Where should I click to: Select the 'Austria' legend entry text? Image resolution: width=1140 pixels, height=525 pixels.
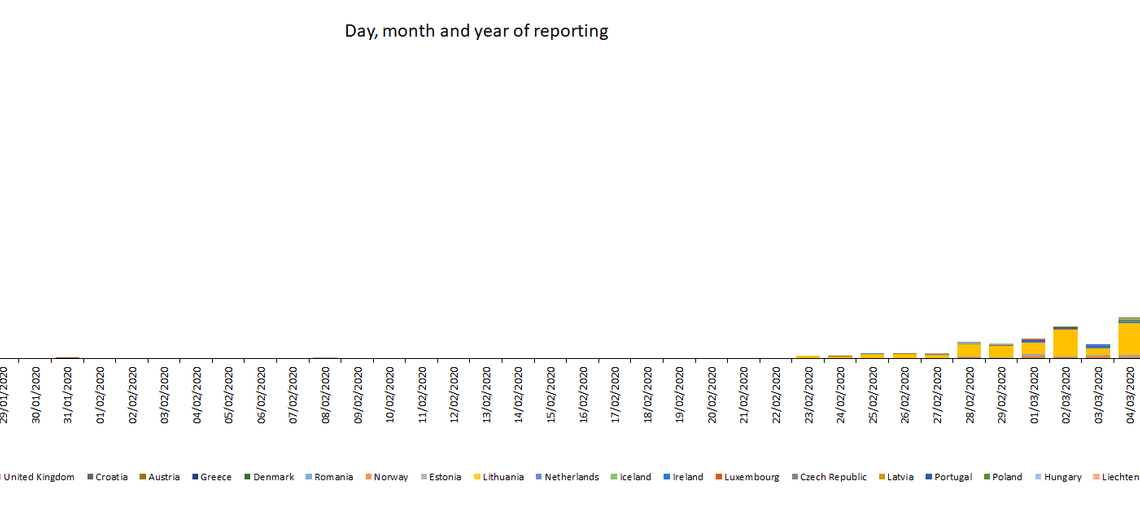tap(164, 477)
